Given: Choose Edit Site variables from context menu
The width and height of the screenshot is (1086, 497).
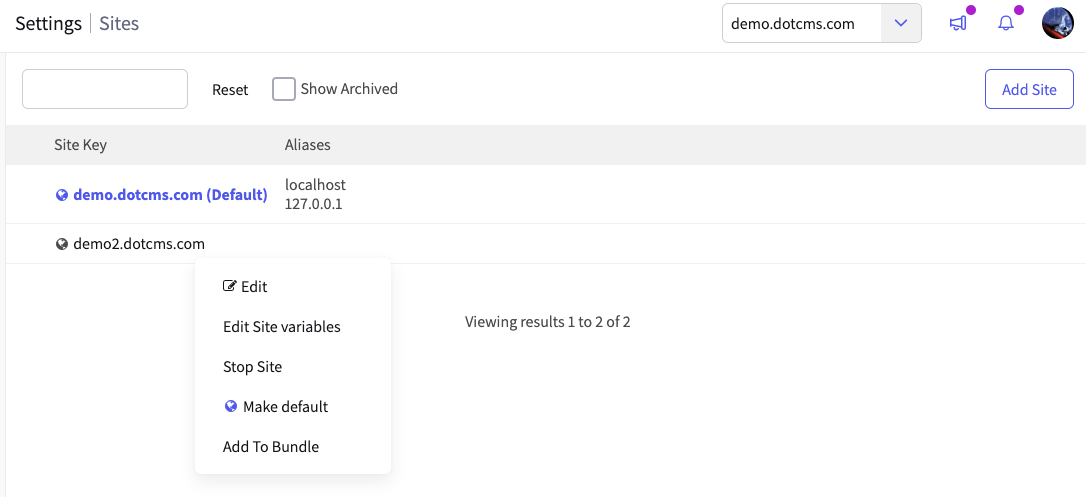Looking at the screenshot, I should pos(282,327).
